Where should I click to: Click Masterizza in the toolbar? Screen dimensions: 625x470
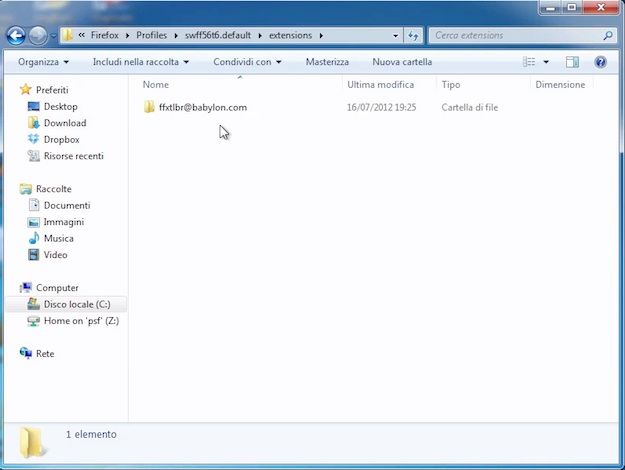[327, 62]
